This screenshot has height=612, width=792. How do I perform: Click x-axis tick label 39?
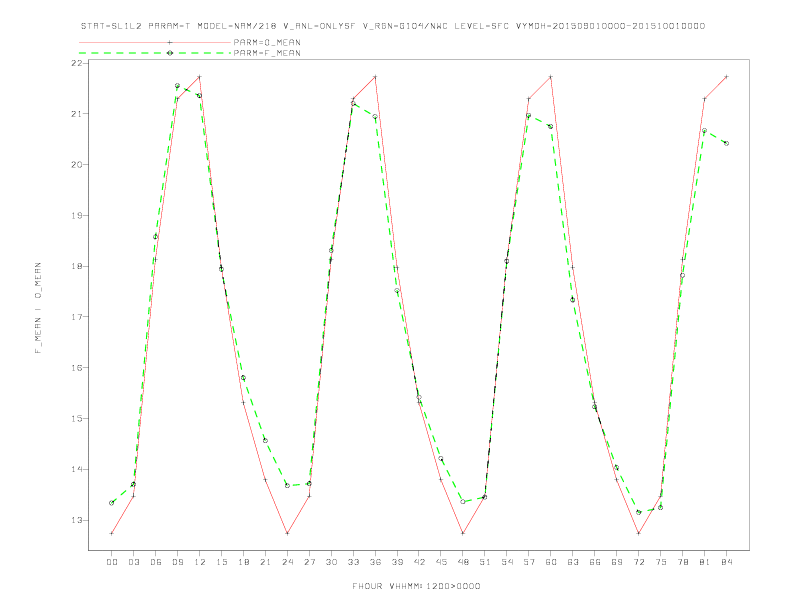coord(397,562)
